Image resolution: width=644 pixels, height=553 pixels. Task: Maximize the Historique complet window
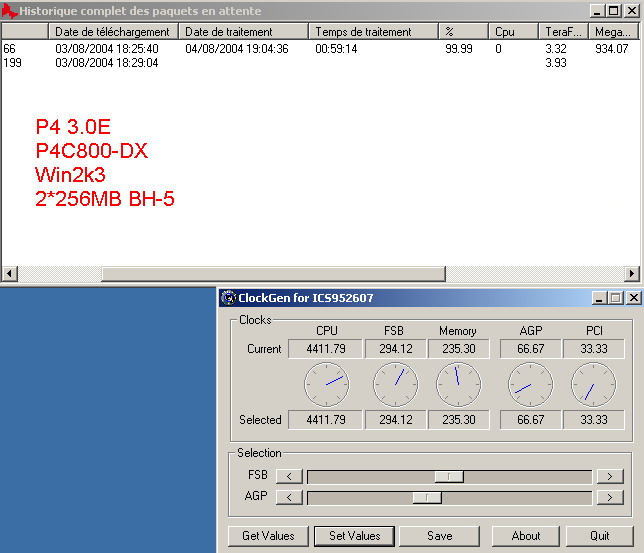(x=614, y=11)
